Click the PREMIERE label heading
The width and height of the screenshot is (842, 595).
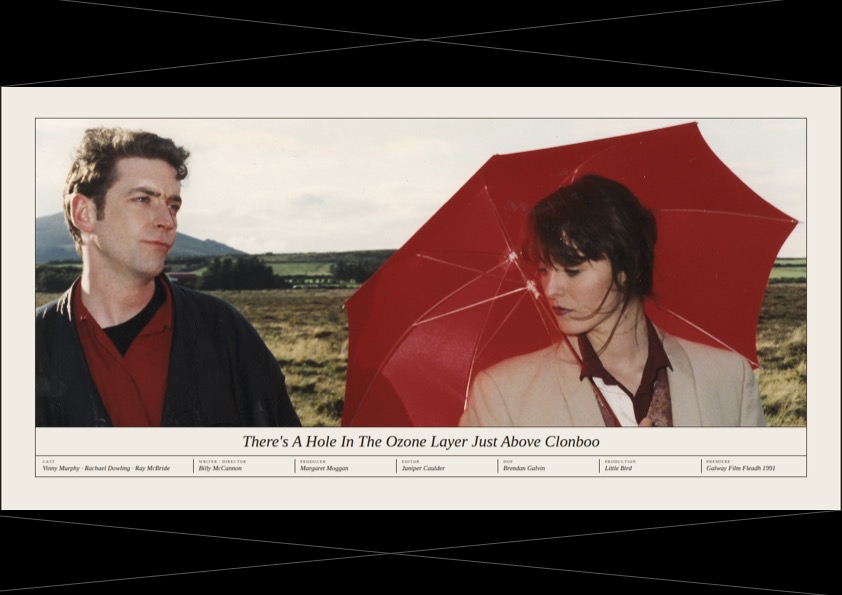click(x=718, y=461)
